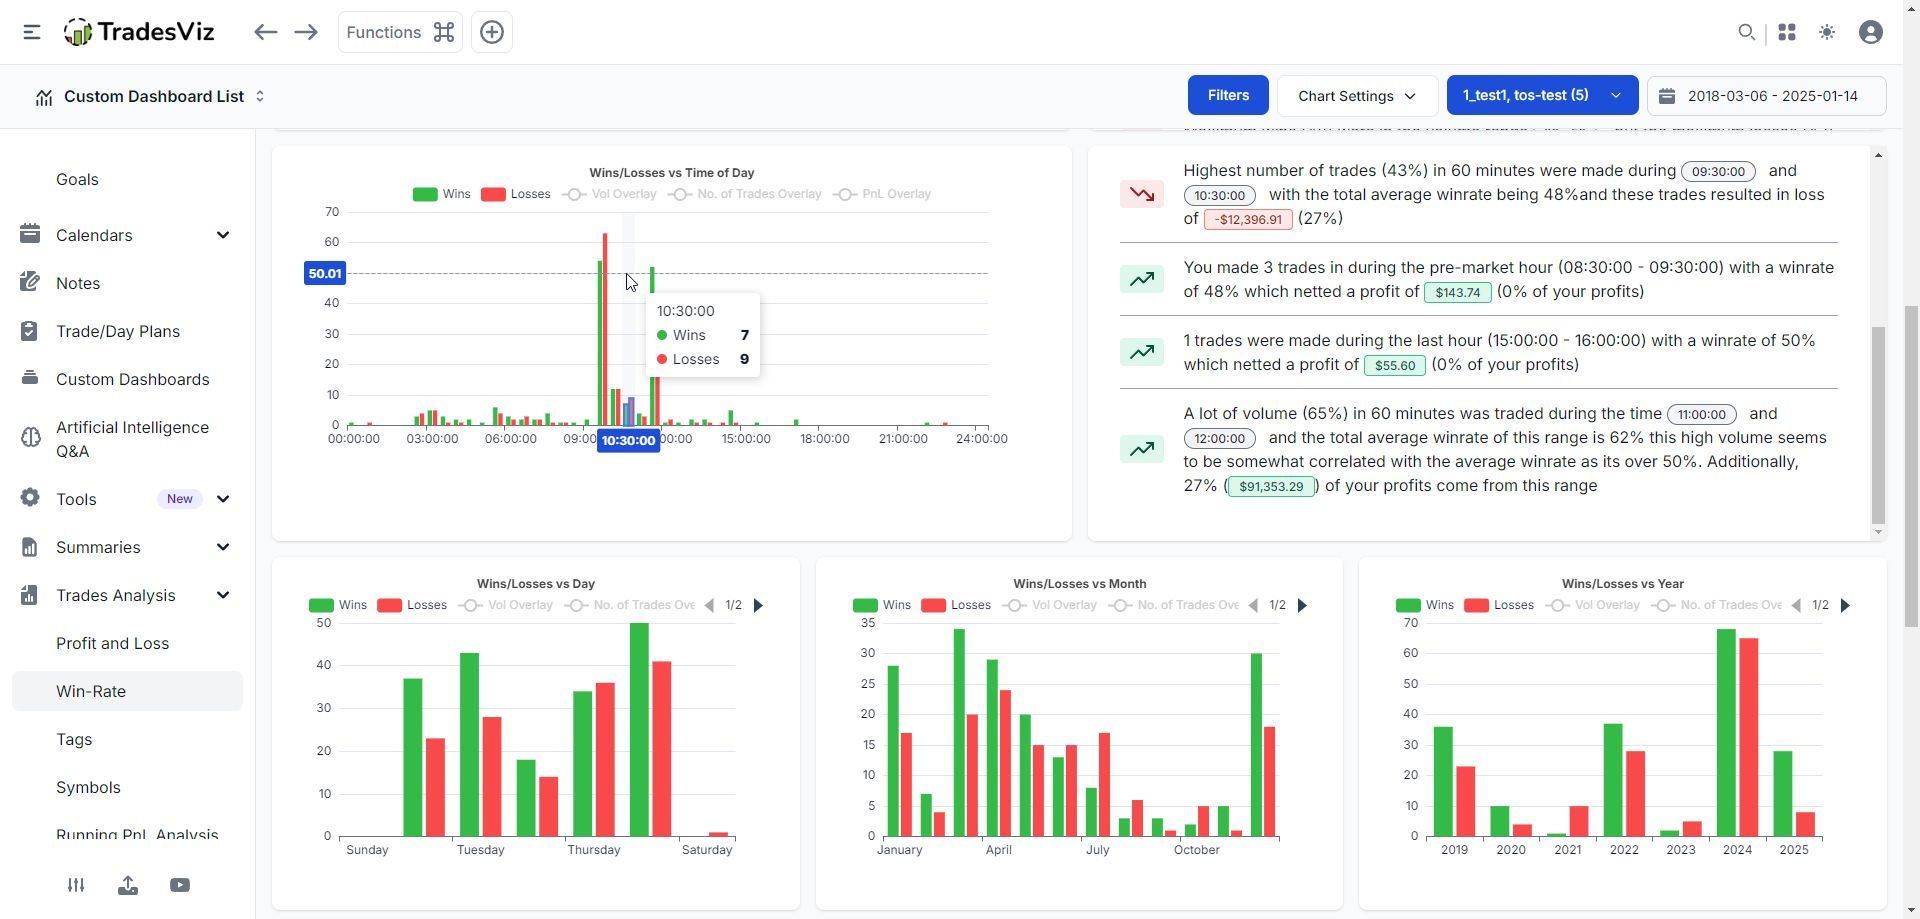Open the user account profile icon
Screen dimensions: 1920x919
(1871, 32)
